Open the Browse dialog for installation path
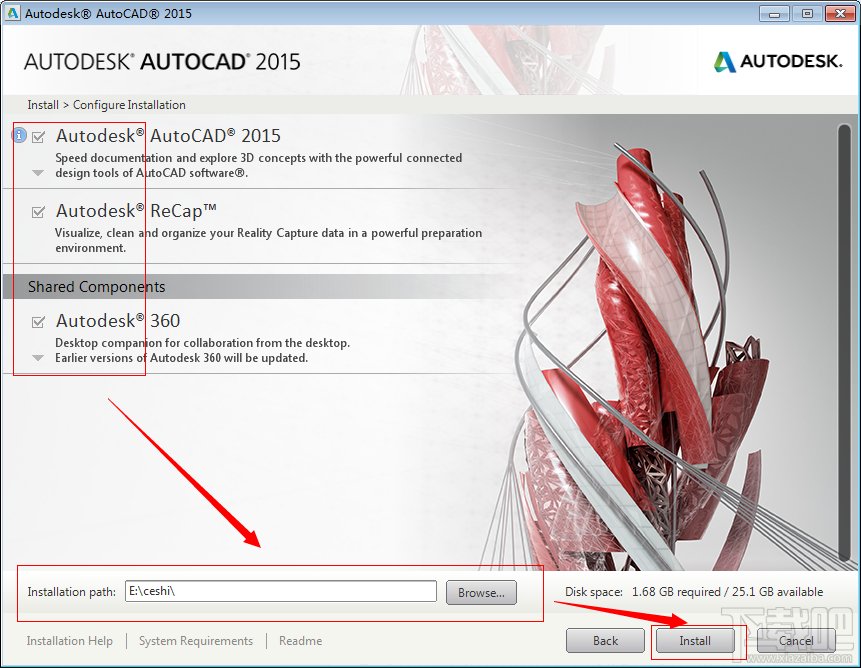Image resolution: width=861 pixels, height=668 pixels. (480, 591)
